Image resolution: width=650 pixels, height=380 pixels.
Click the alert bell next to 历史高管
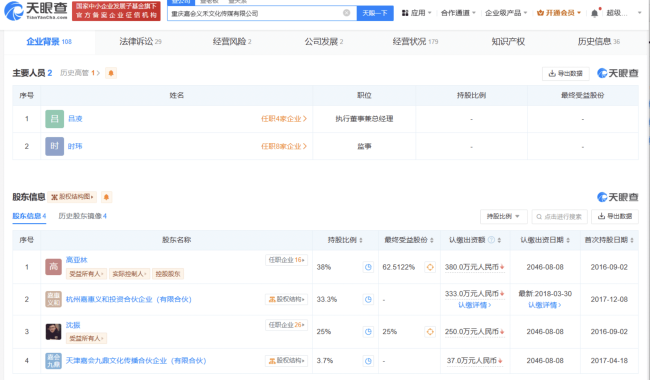(111, 73)
